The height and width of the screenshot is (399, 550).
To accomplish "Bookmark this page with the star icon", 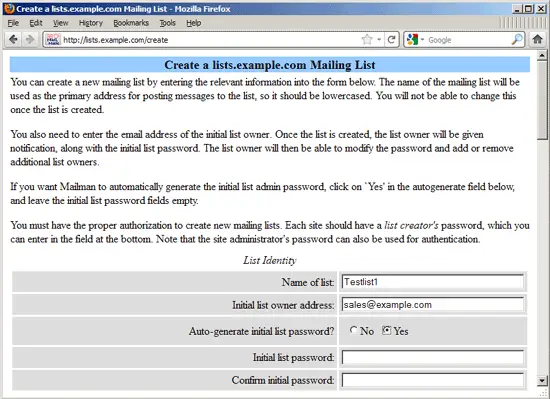I will pyautogui.click(x=367, y=39).
